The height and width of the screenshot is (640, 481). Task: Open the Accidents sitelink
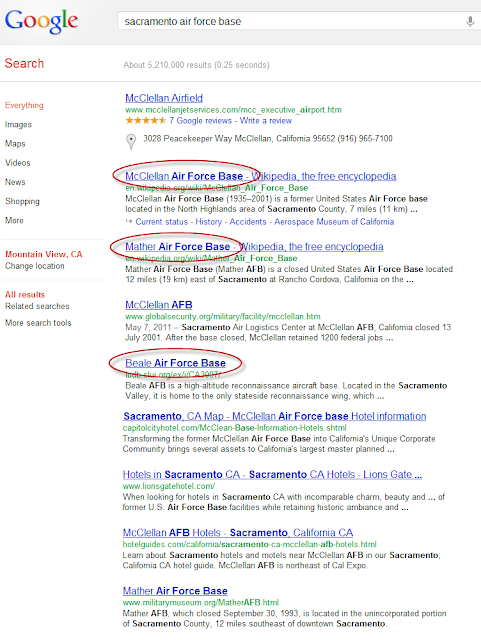click(x=247, y=222)
